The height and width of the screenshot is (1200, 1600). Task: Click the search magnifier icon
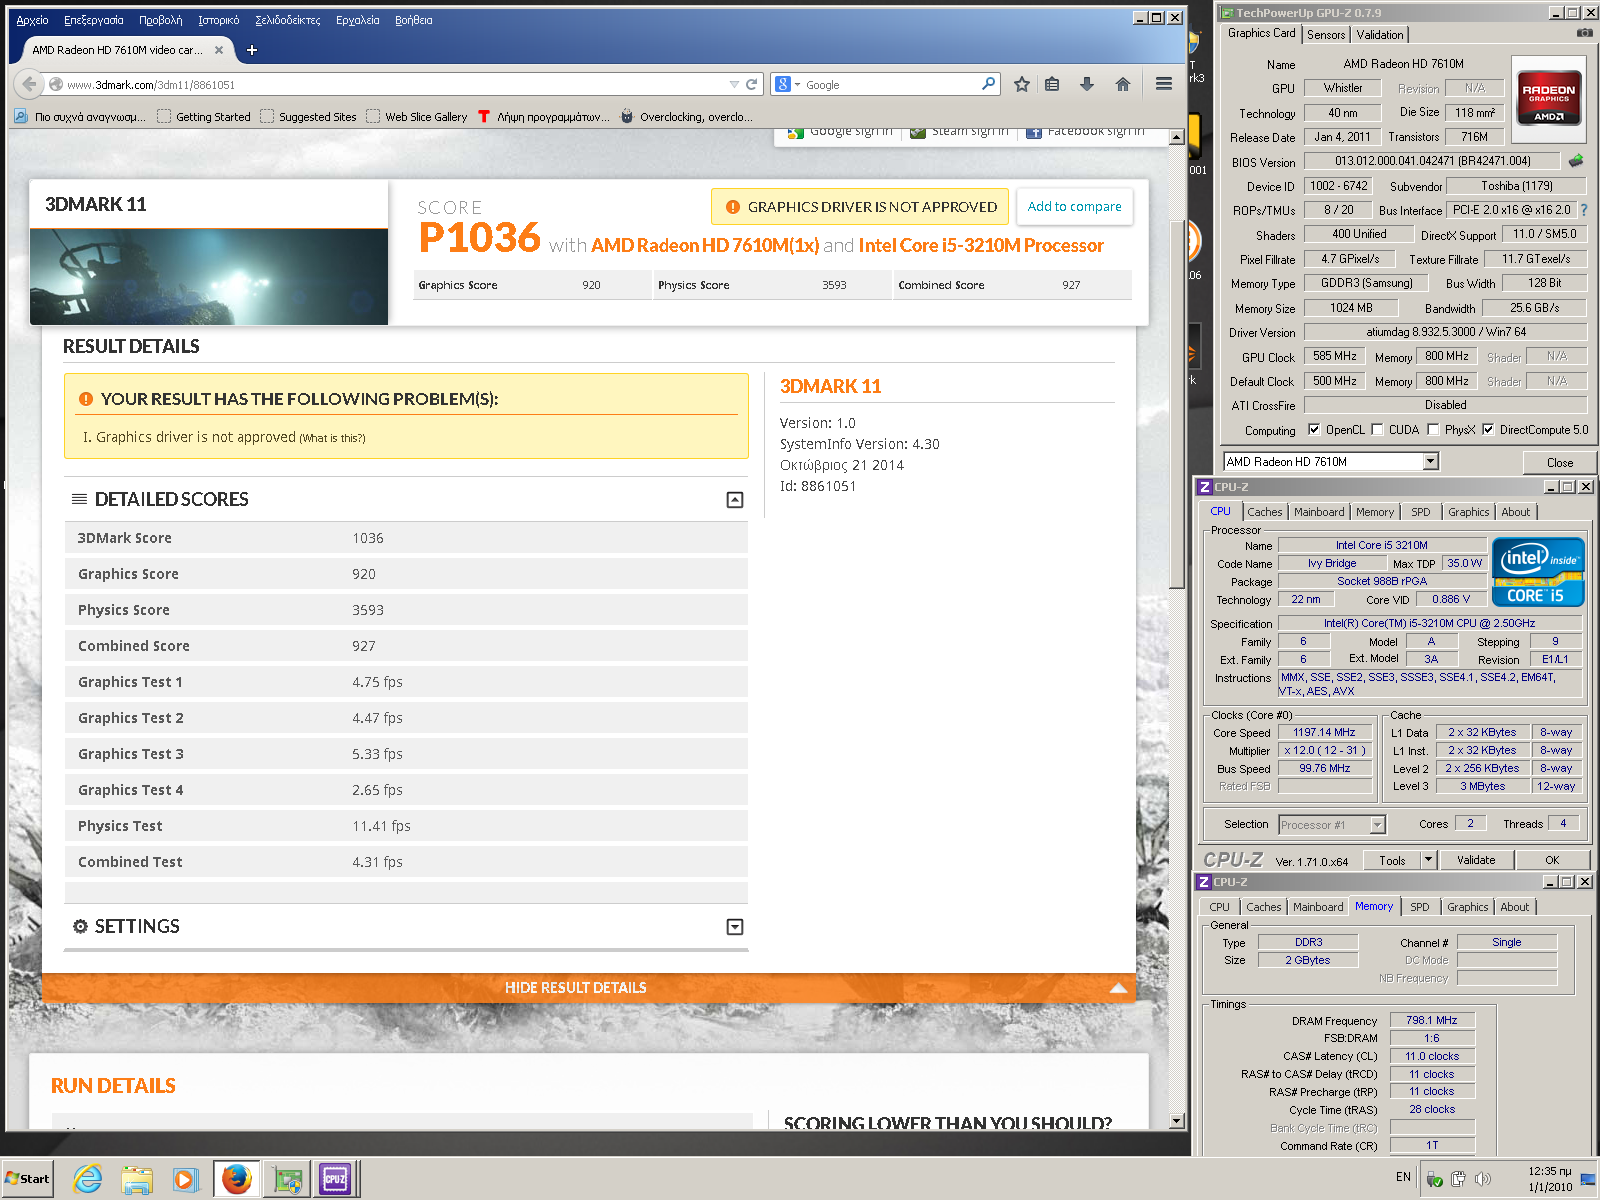tap(988, 84)
